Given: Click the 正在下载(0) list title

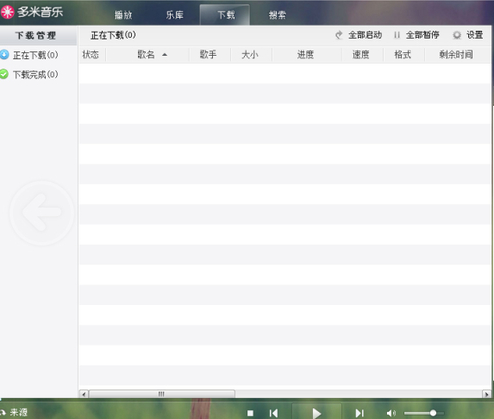Looking at the screenshot, I should click(113, 35).
